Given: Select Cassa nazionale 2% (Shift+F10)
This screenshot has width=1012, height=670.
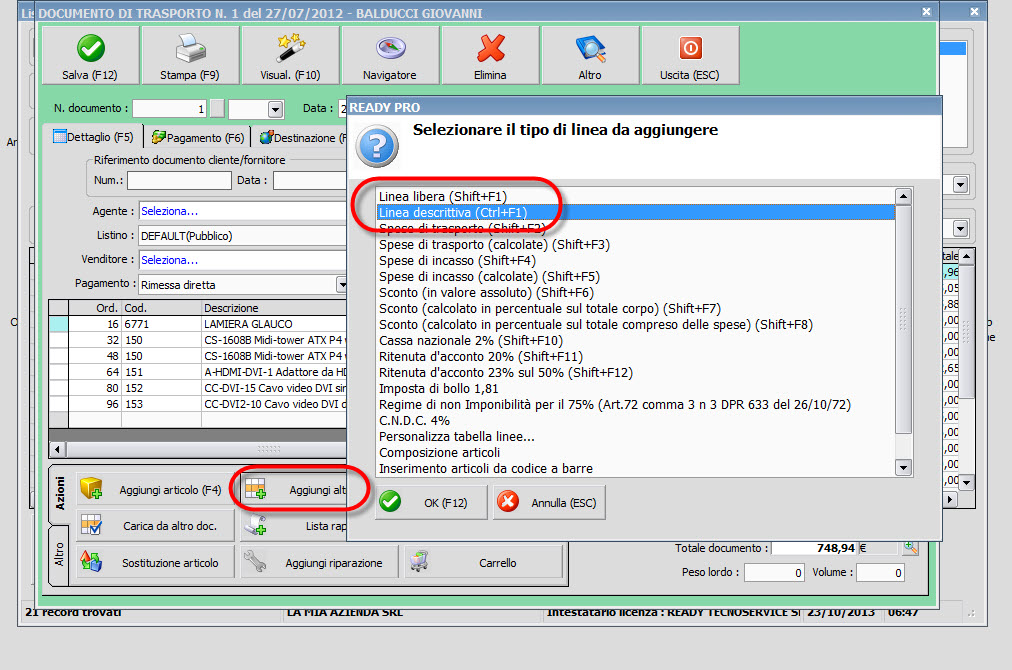Looking at the screenshot, I should pyautogui.click(x=636, y=340).
